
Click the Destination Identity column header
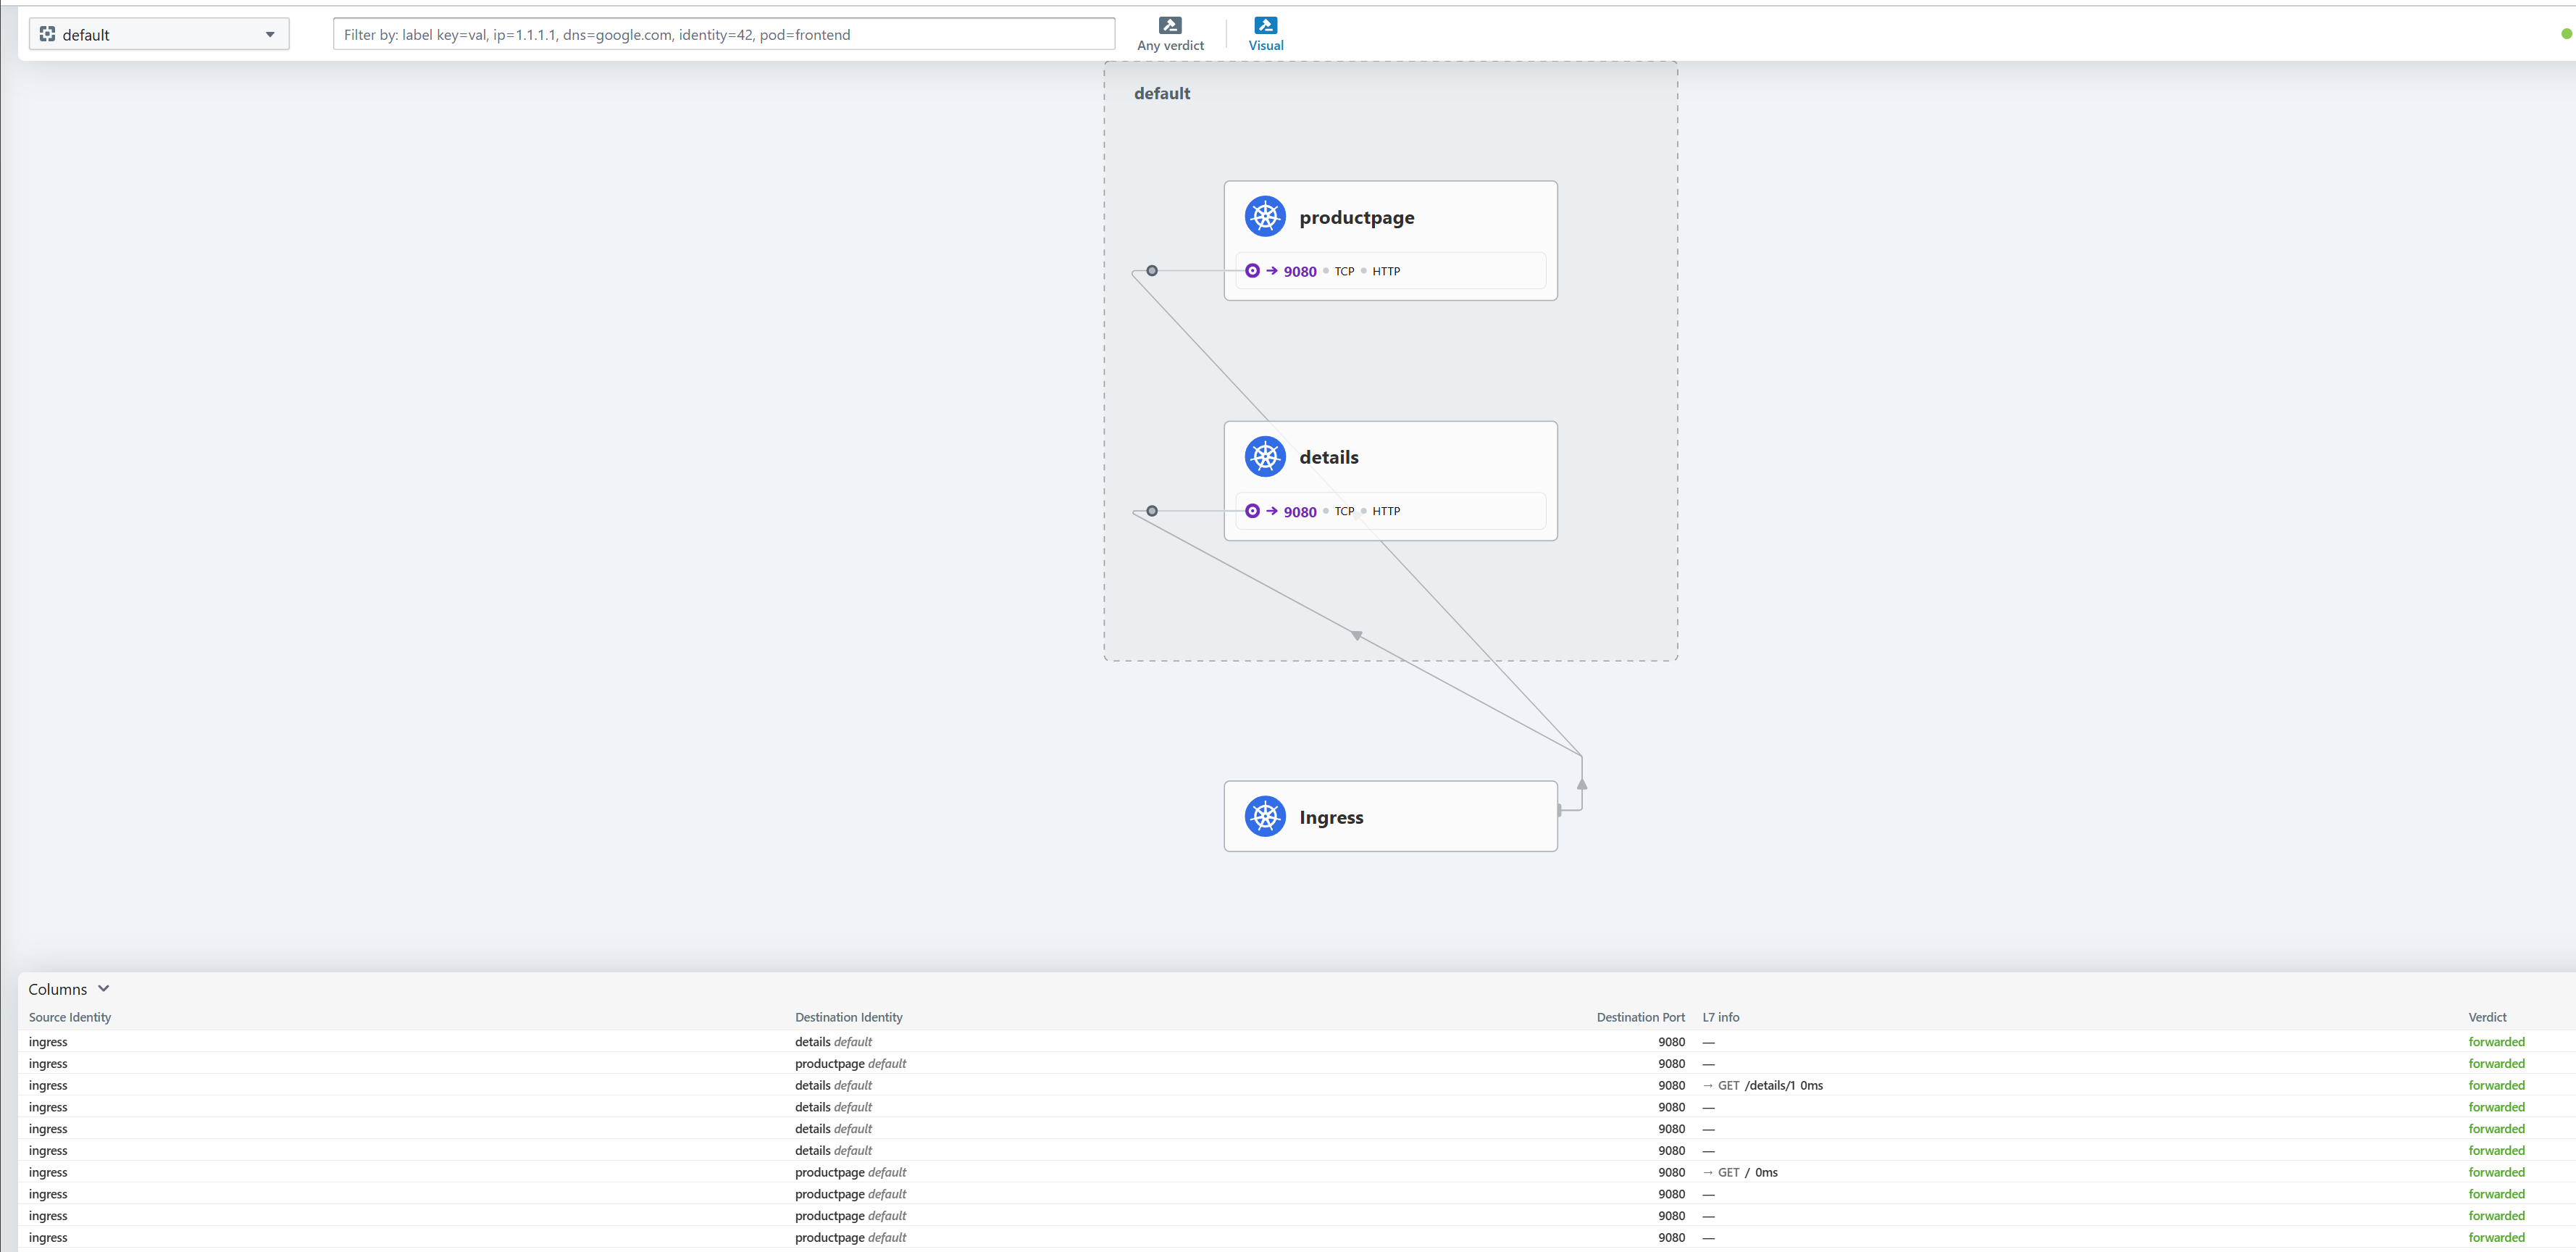848,1017
